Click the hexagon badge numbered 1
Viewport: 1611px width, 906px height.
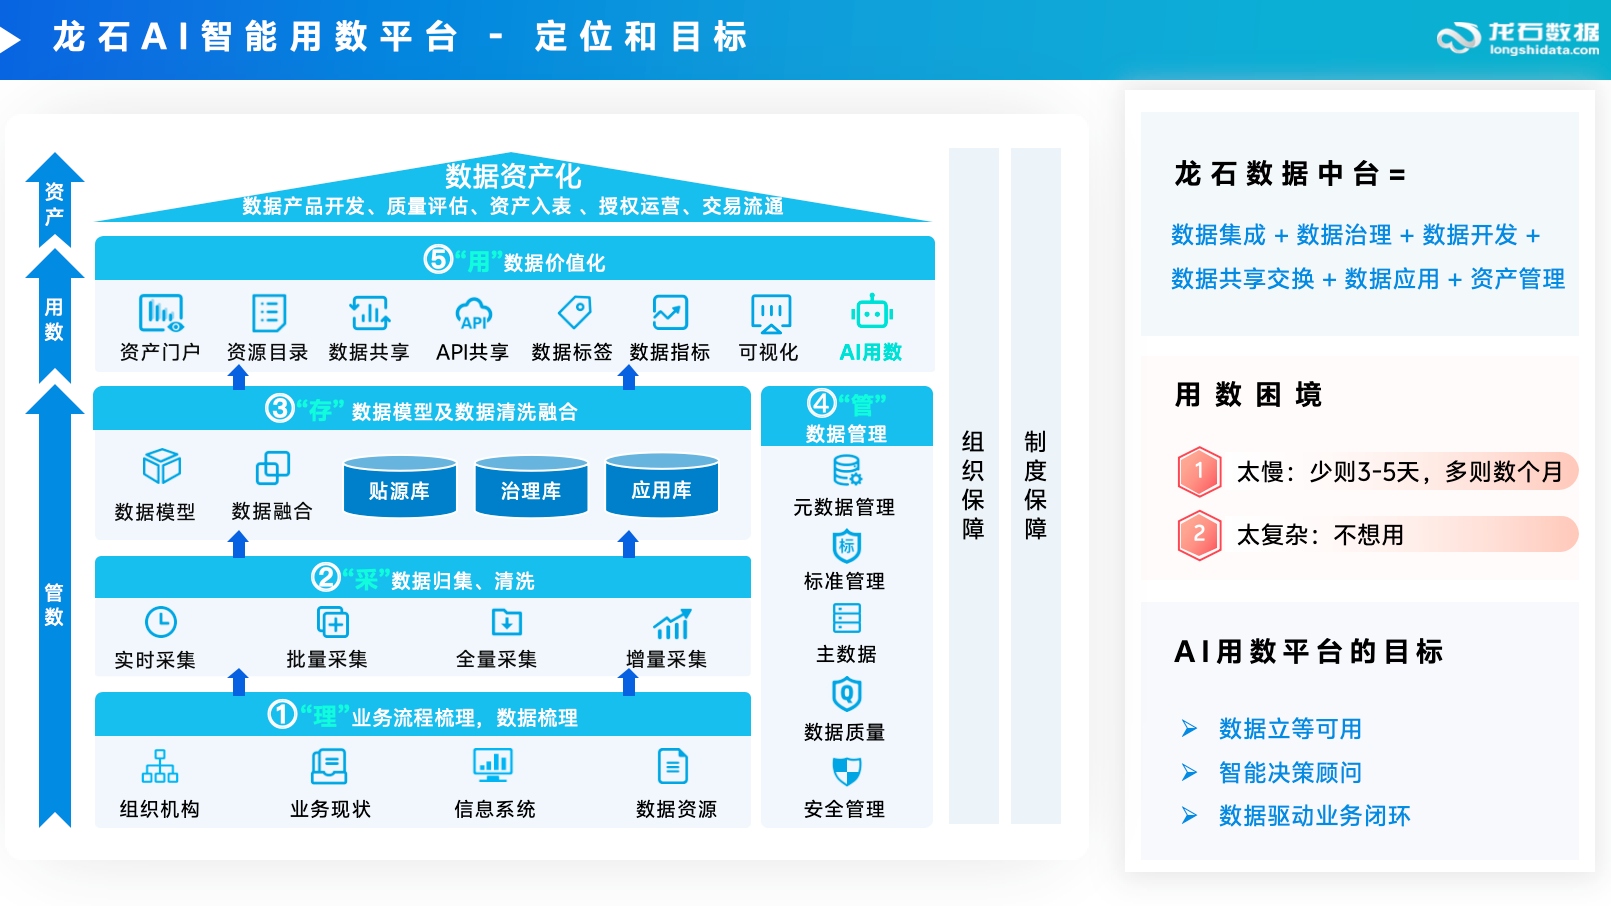point(1199,471)
